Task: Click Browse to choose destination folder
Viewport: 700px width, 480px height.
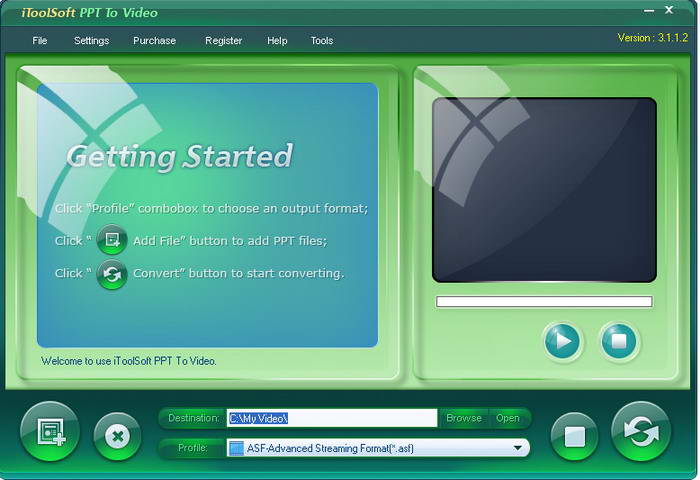Action: point(464,418)
